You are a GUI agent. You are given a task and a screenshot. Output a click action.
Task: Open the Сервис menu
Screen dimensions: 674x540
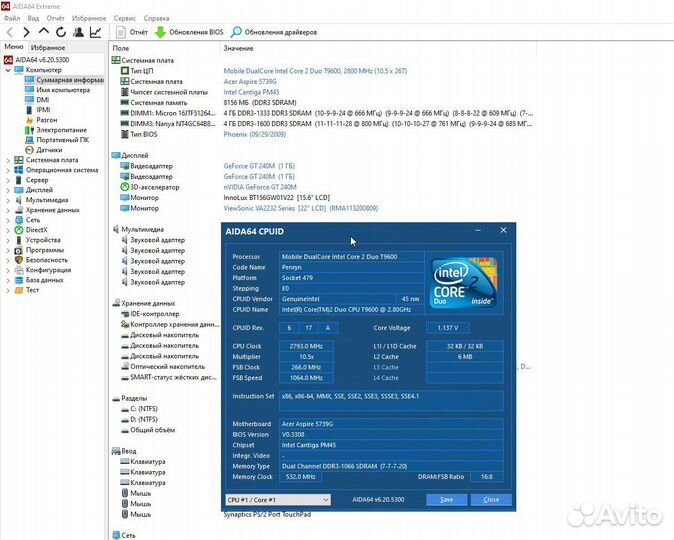(x=125, y=18)
